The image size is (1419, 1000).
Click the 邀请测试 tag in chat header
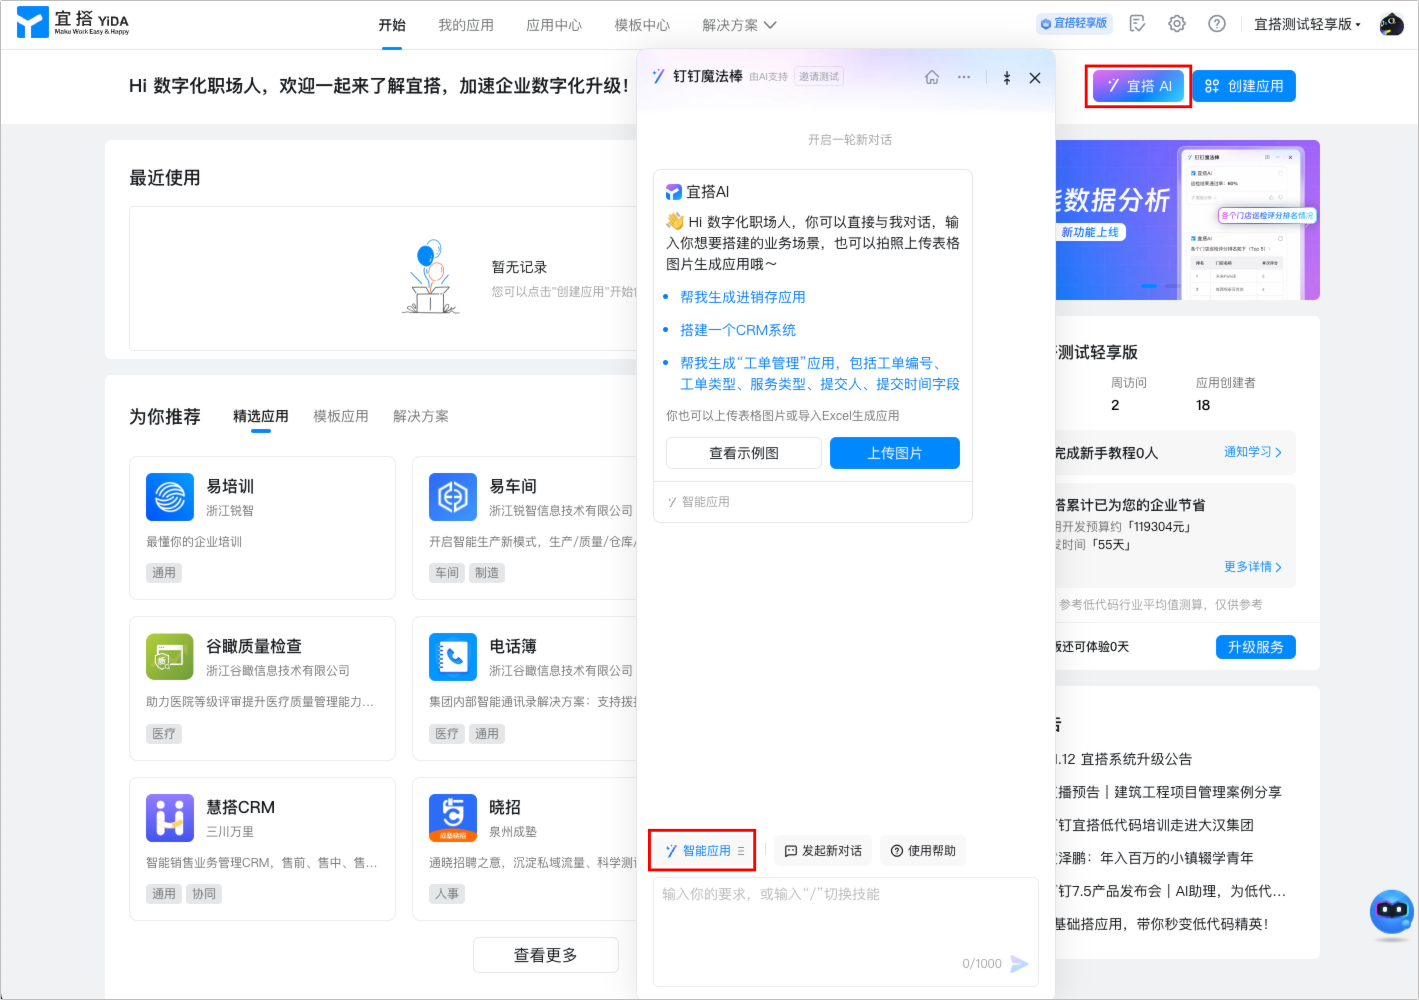[x=819, y=77]
